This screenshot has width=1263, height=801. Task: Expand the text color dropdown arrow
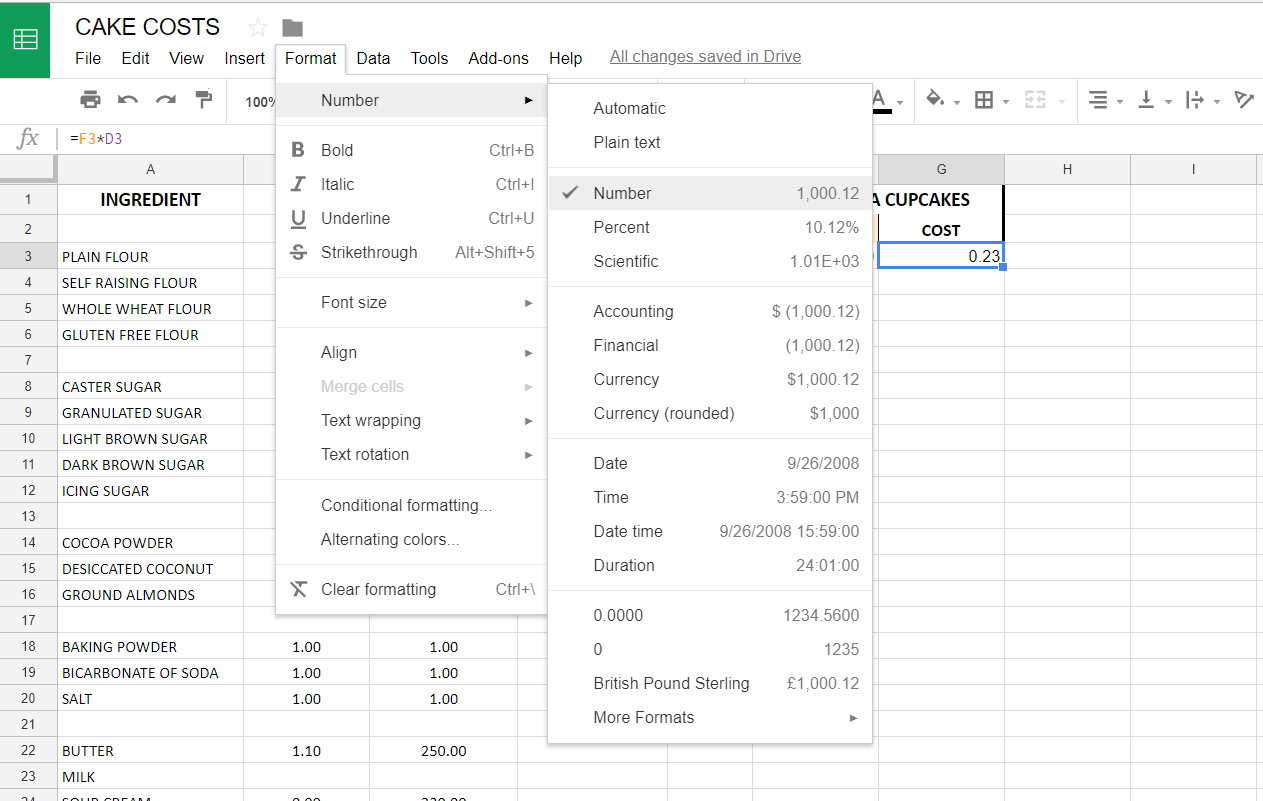point(900,102)
